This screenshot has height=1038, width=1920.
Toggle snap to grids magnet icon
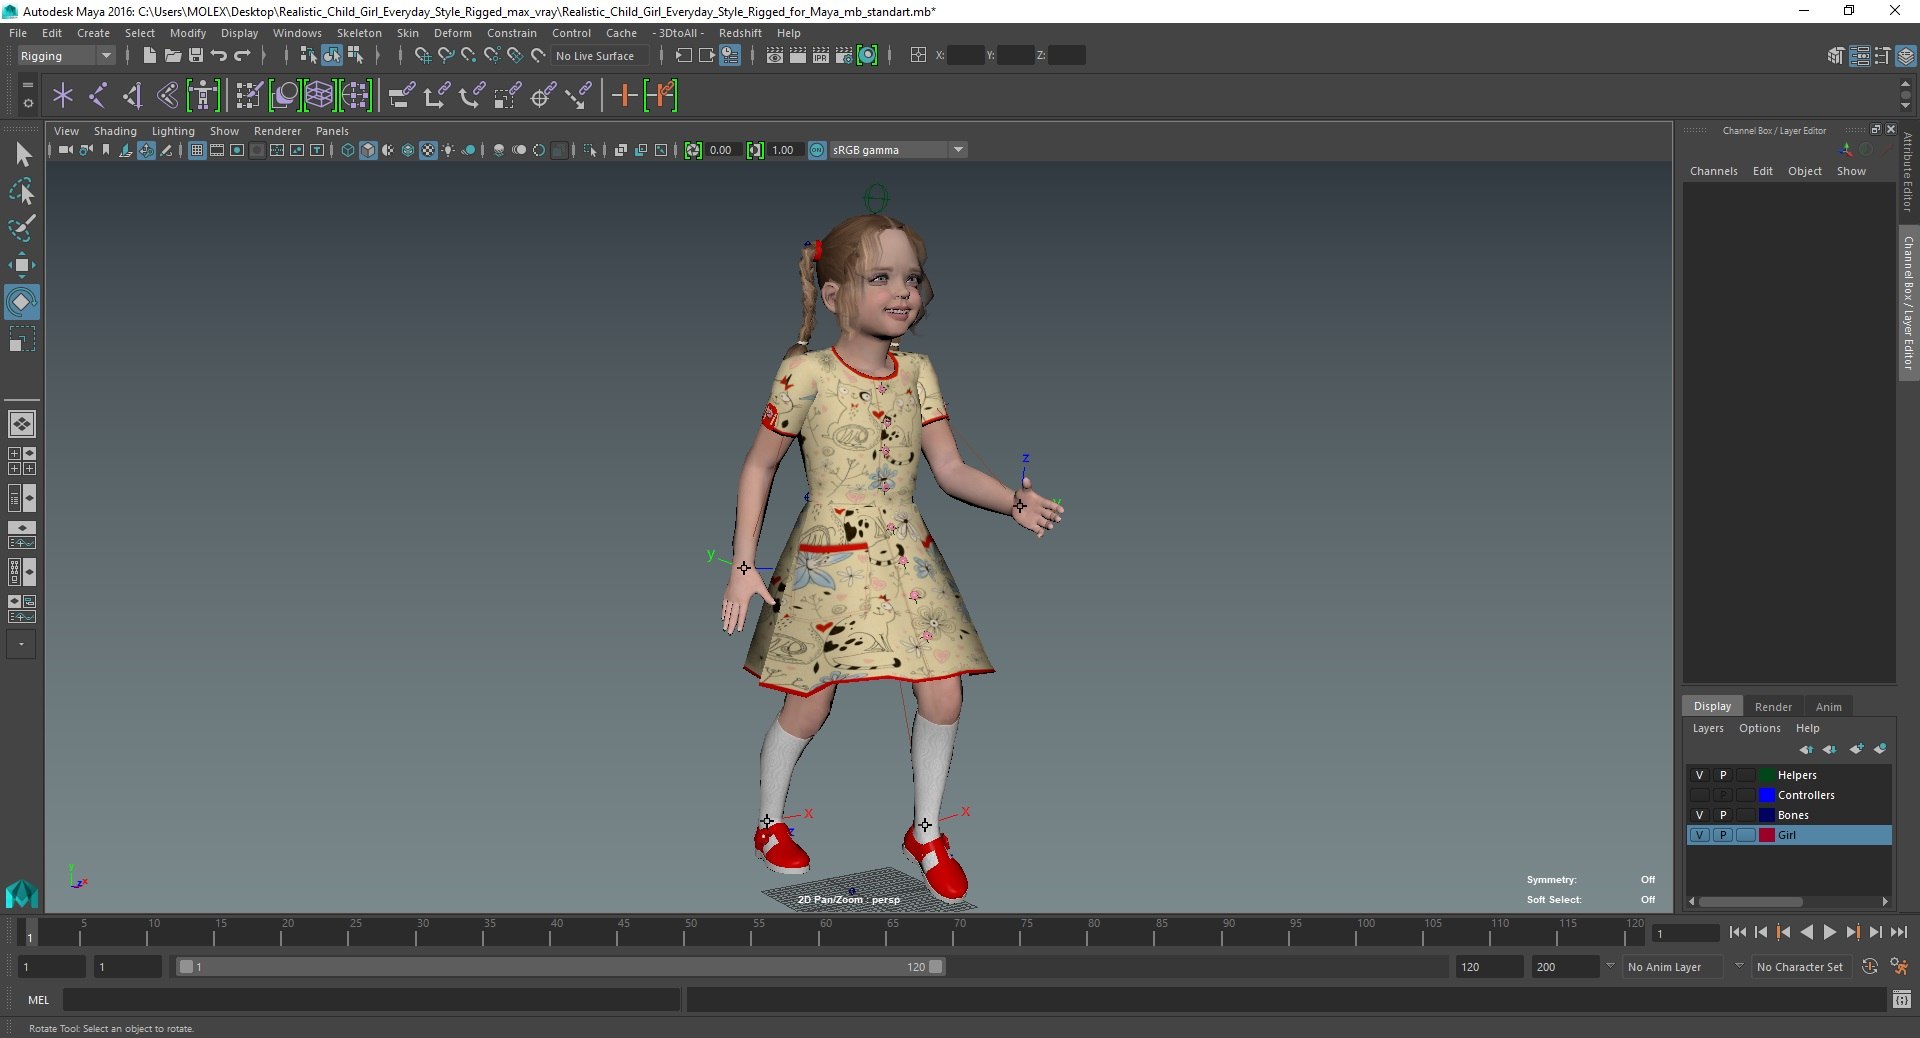pos(422,56)
